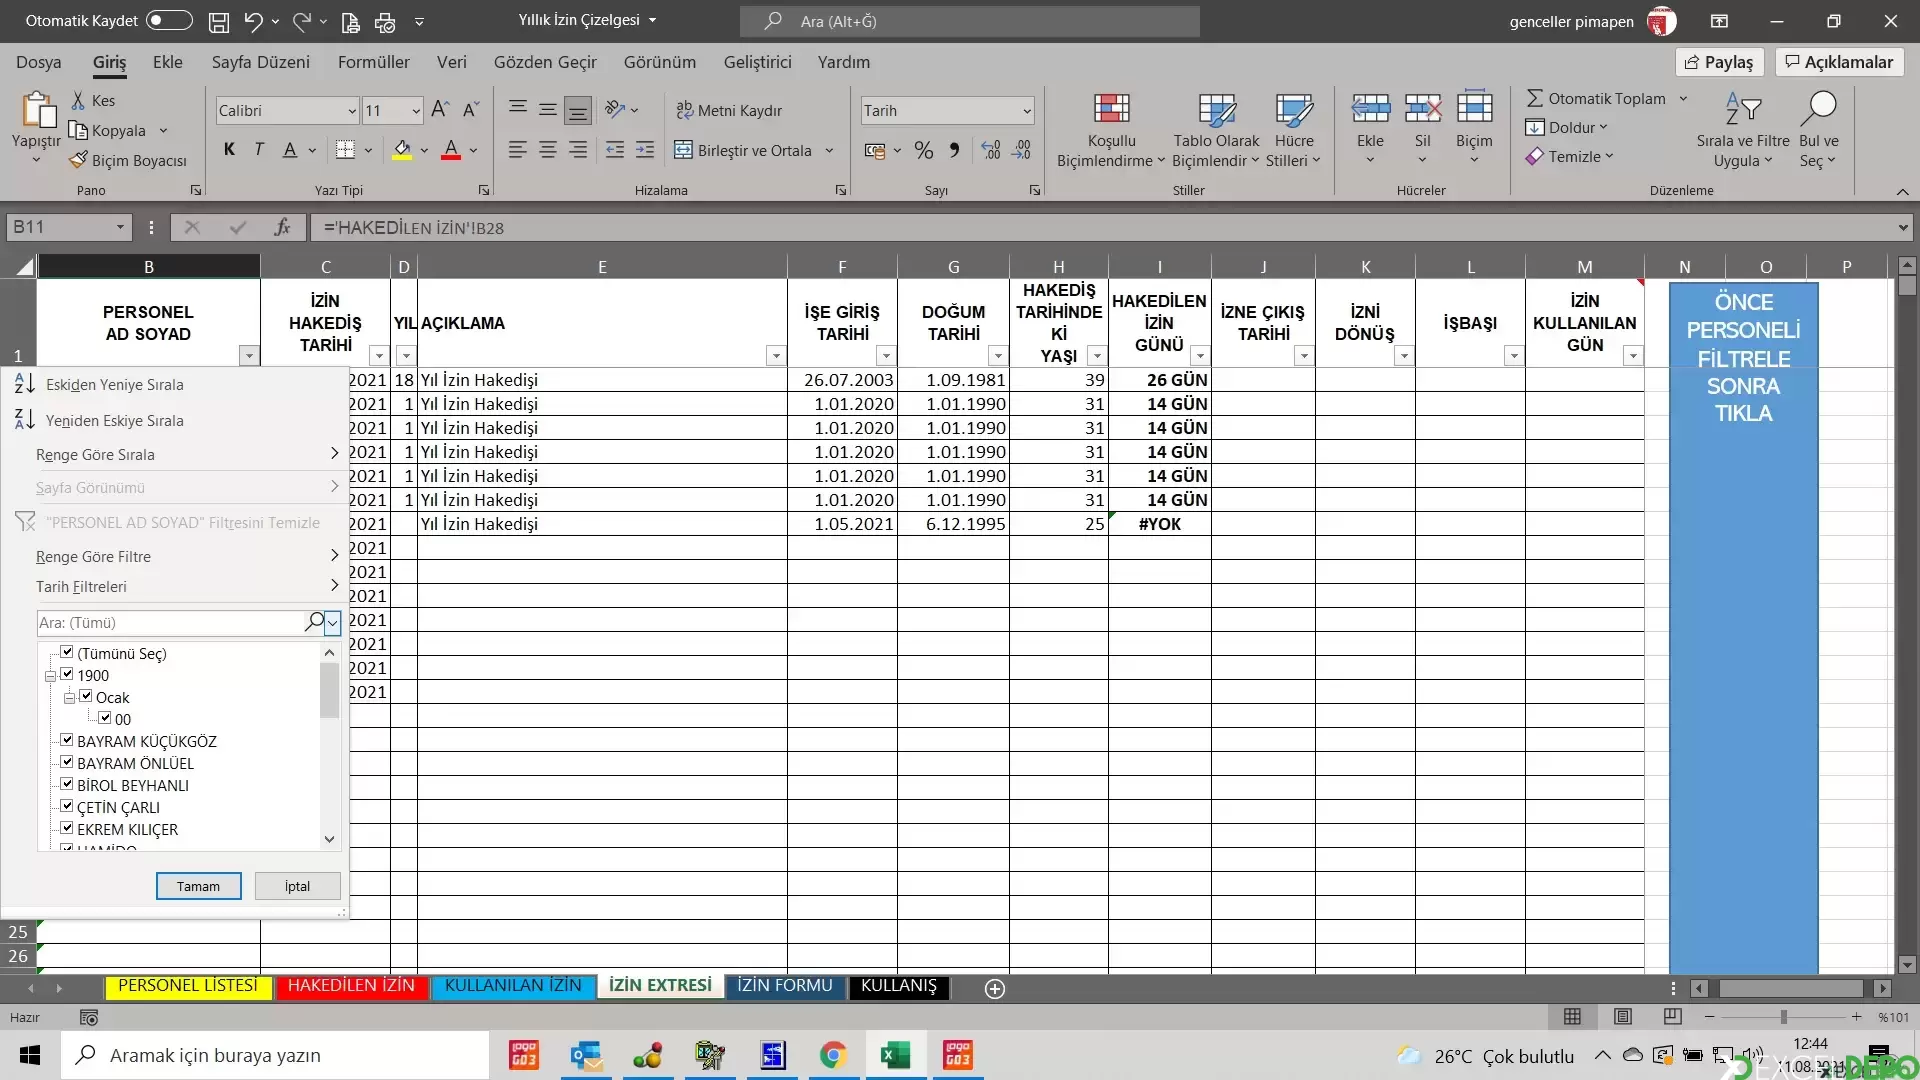Viewport: 1920px width, 1080px height.
Task: Uncheck the 1900 year checkbox
Action: (x=67, y=674)
